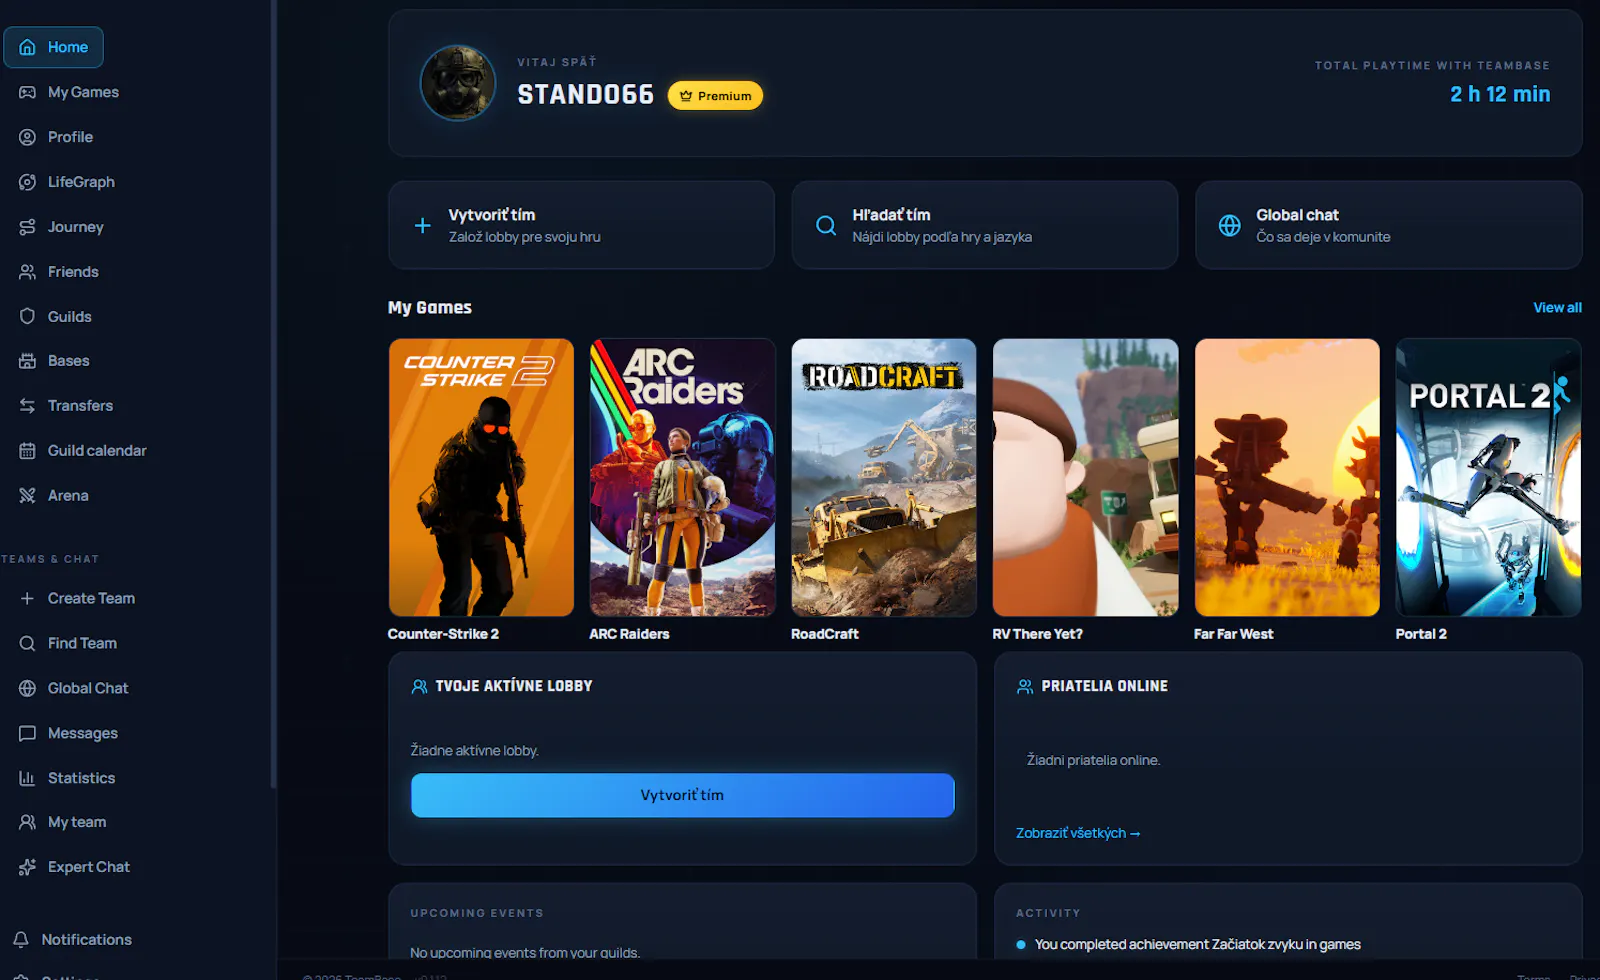Open the Journey menu label
1600x980 pixels.
(76, 227)
